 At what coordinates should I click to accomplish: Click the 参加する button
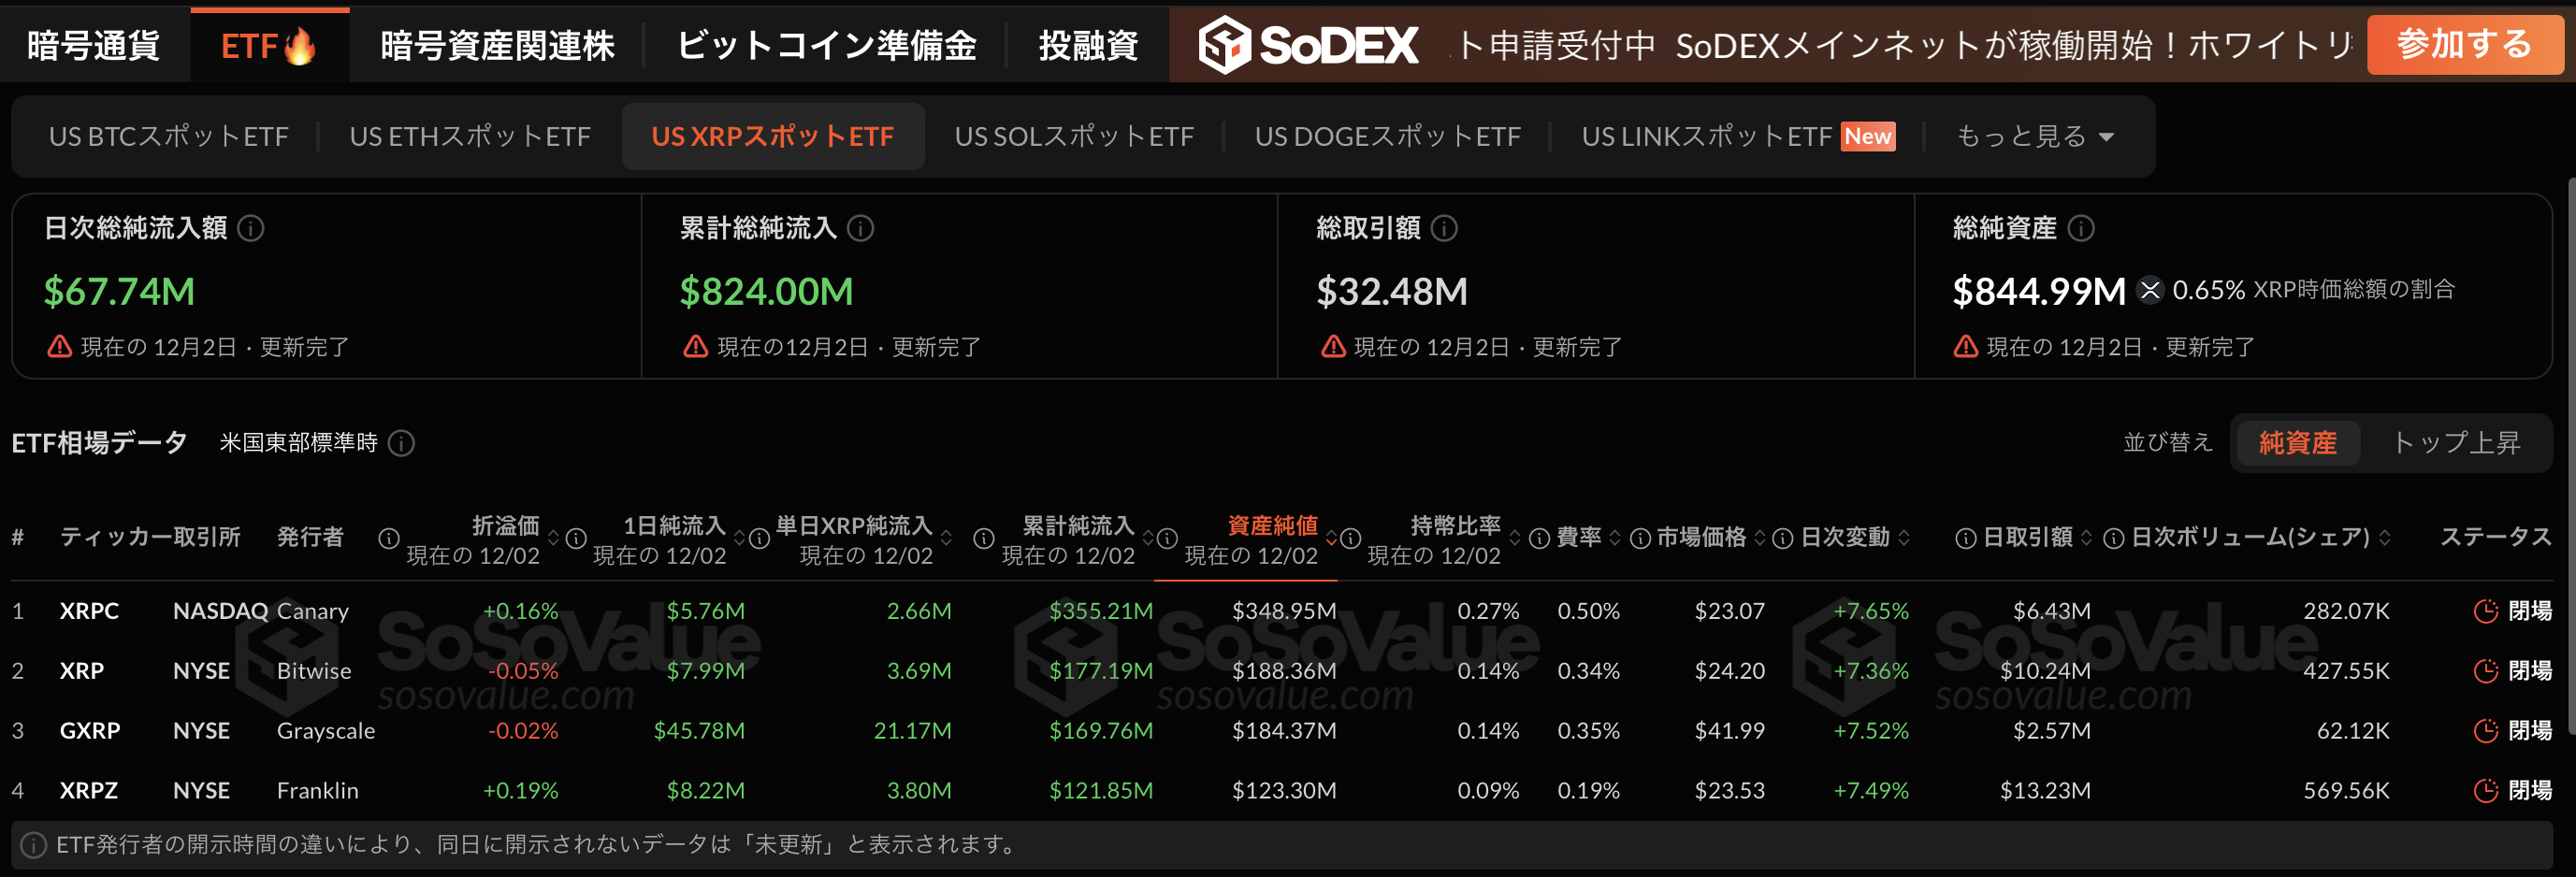point(2463,45)
